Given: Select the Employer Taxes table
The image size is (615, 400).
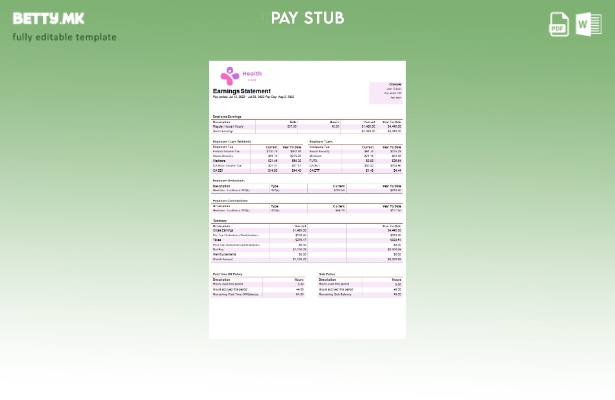Looking at the screenshot, I should pos(355,157).
